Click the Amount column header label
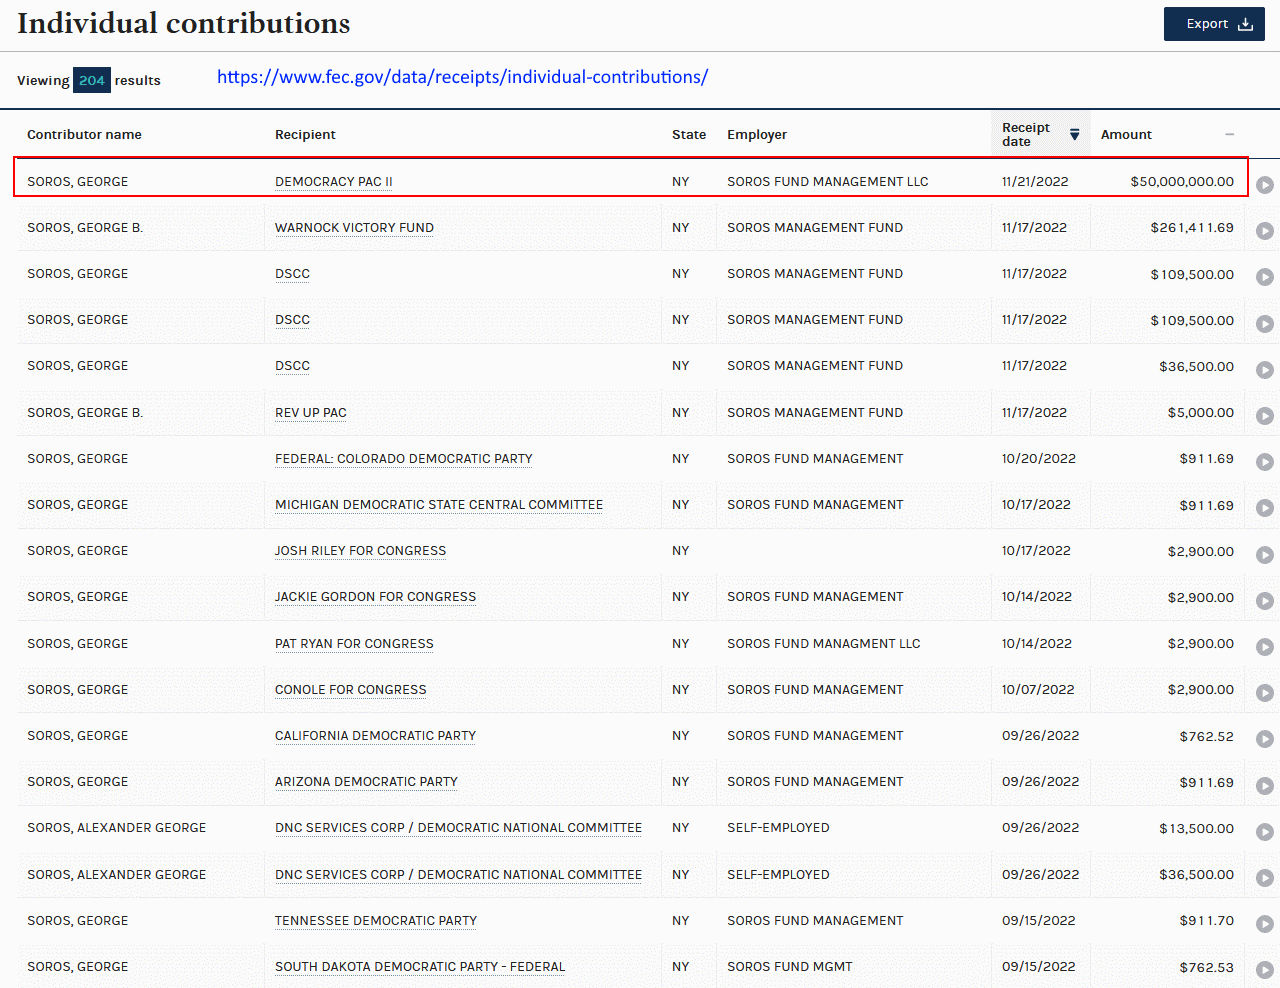 (x=1126, y=135)
